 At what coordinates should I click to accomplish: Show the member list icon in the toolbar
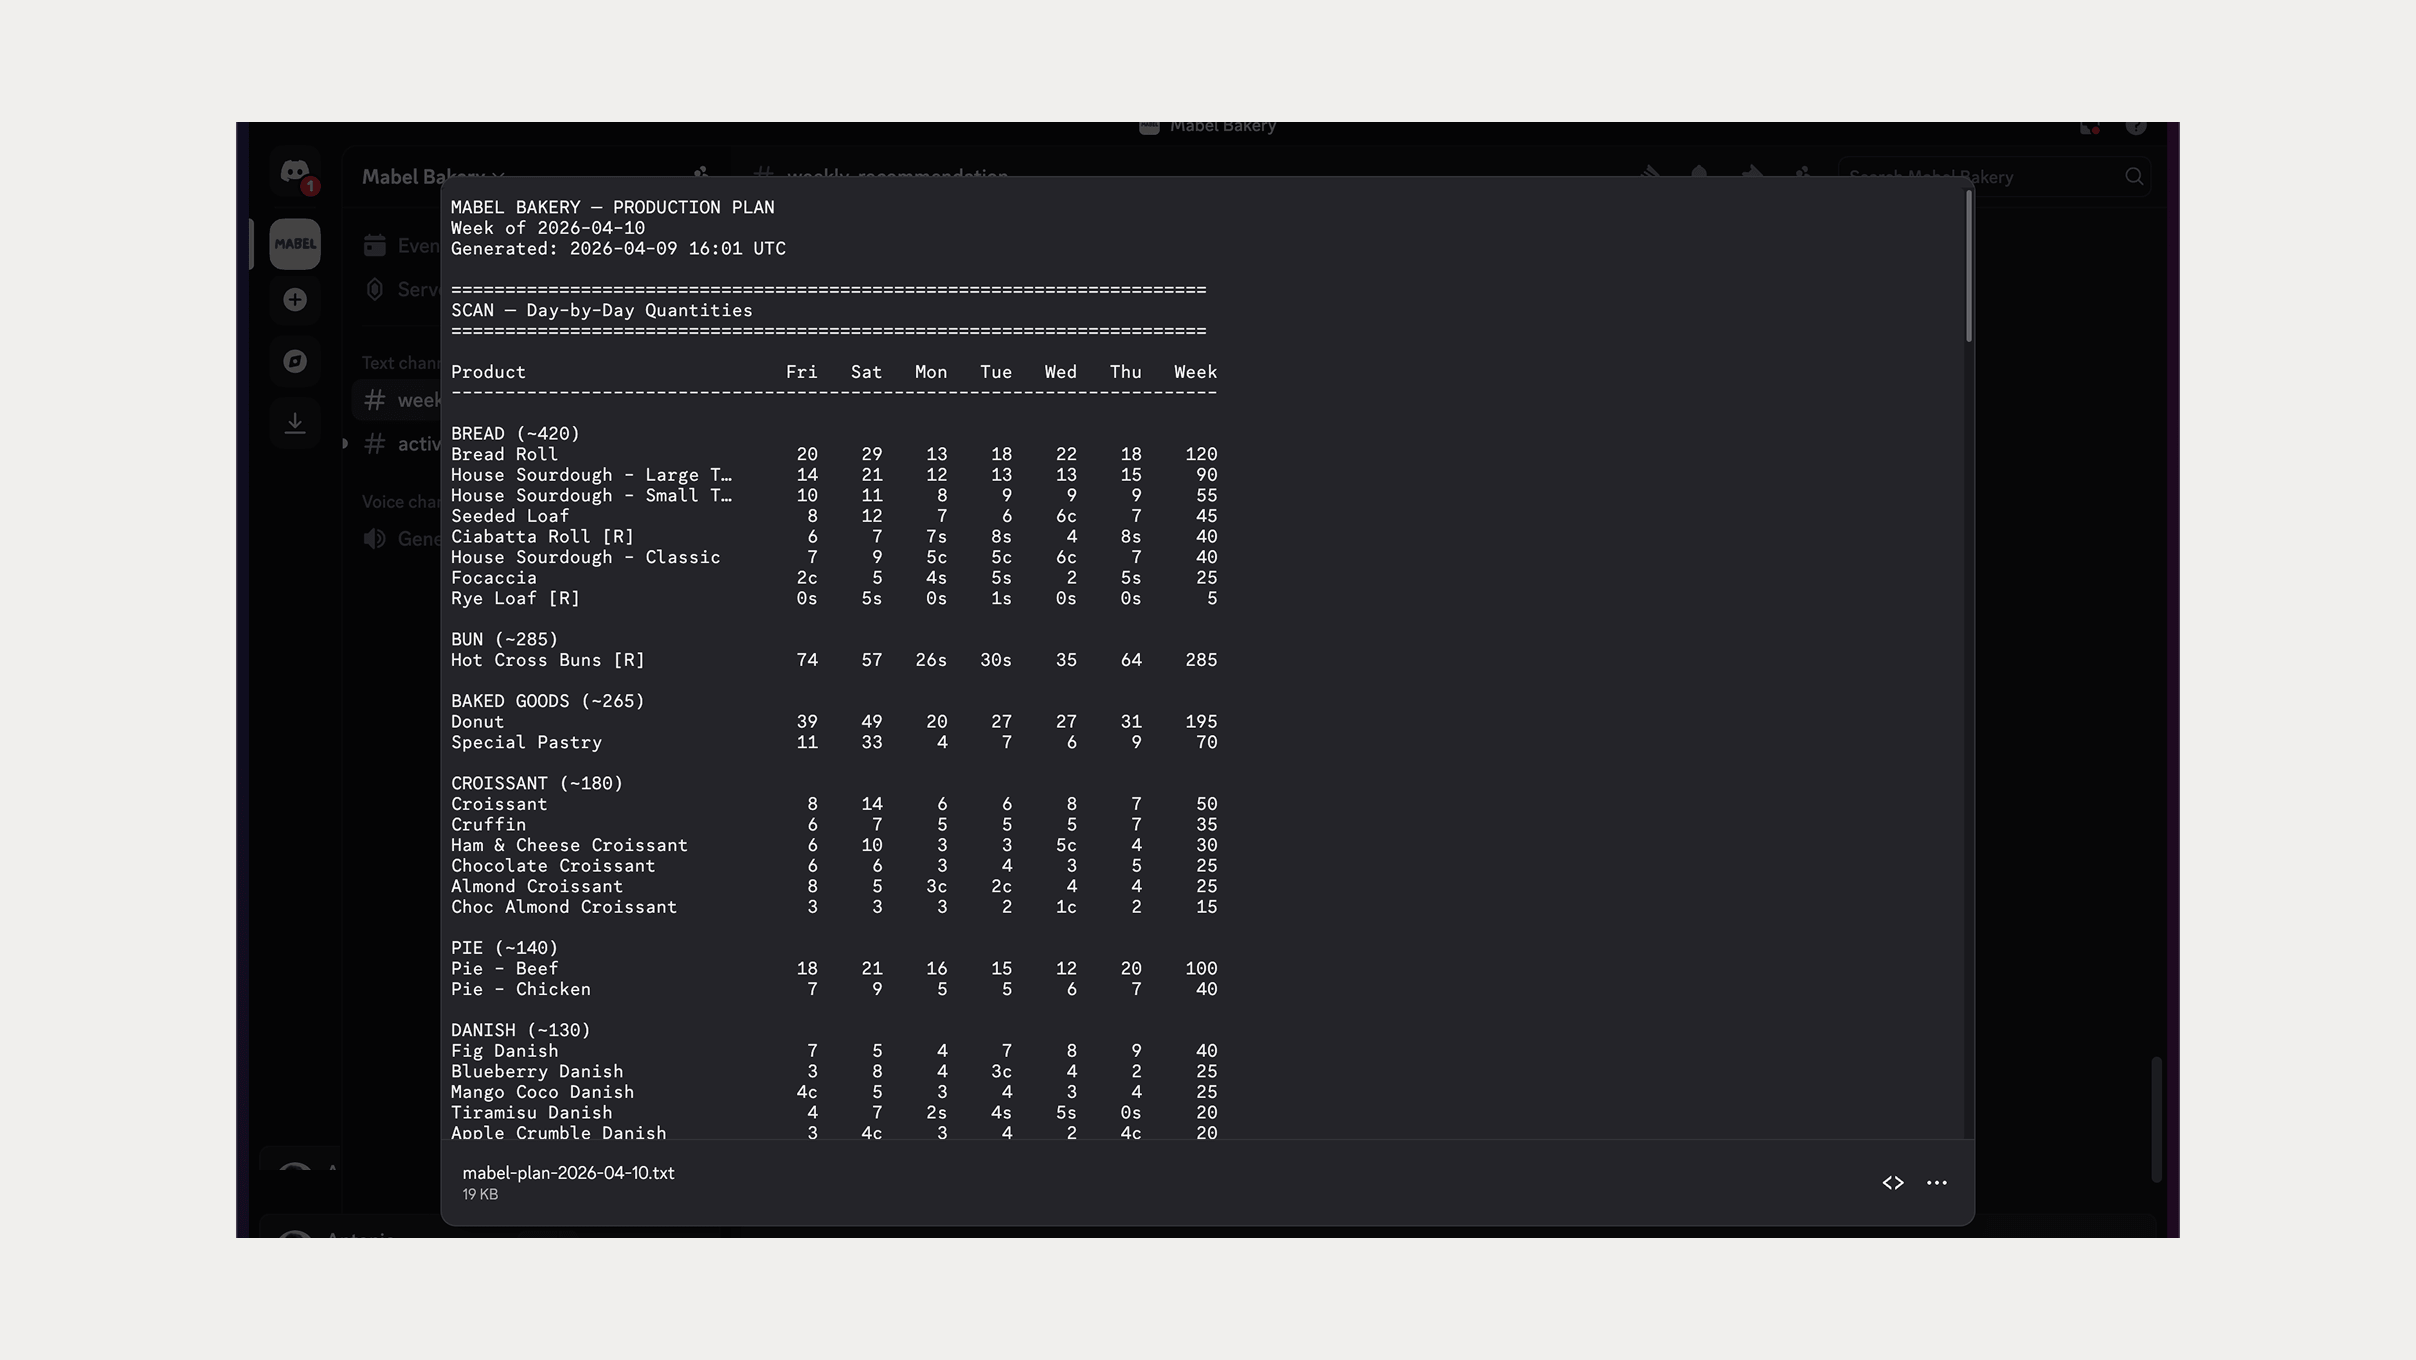(1801, 175)
